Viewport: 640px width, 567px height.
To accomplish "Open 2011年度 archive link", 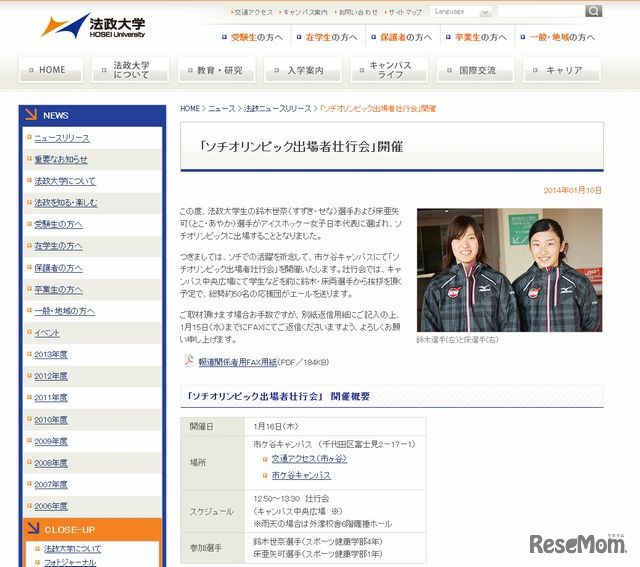I will [x=51, y=398].
